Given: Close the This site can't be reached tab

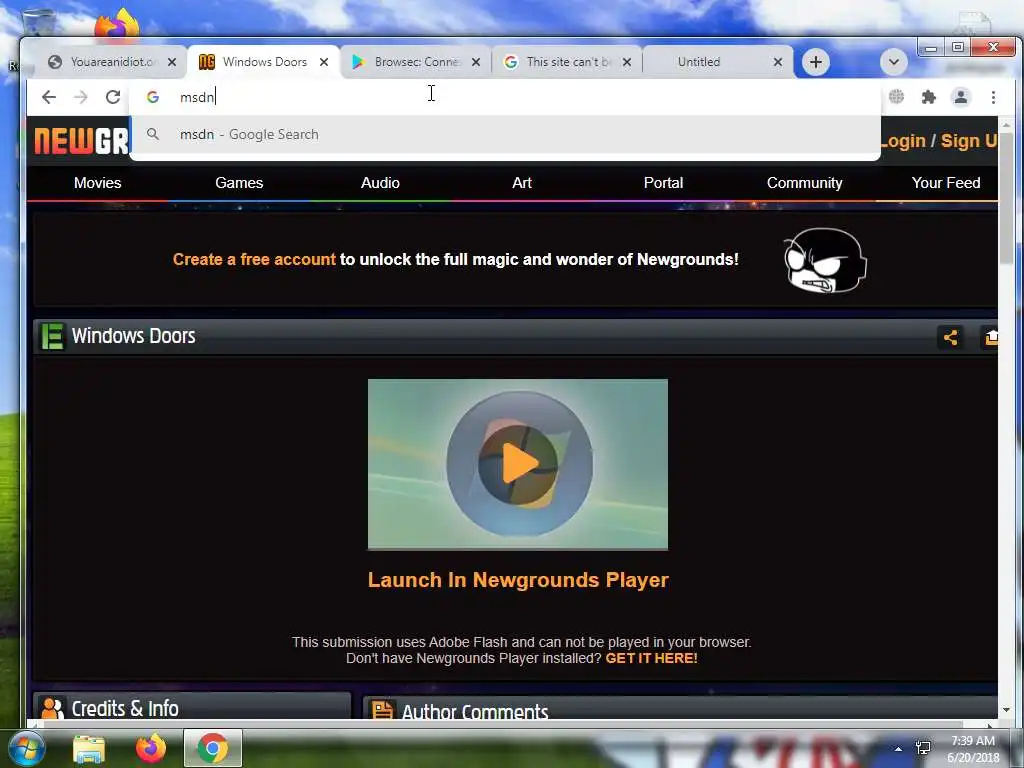Looking at the screenshot, I should tap(627, 62).
